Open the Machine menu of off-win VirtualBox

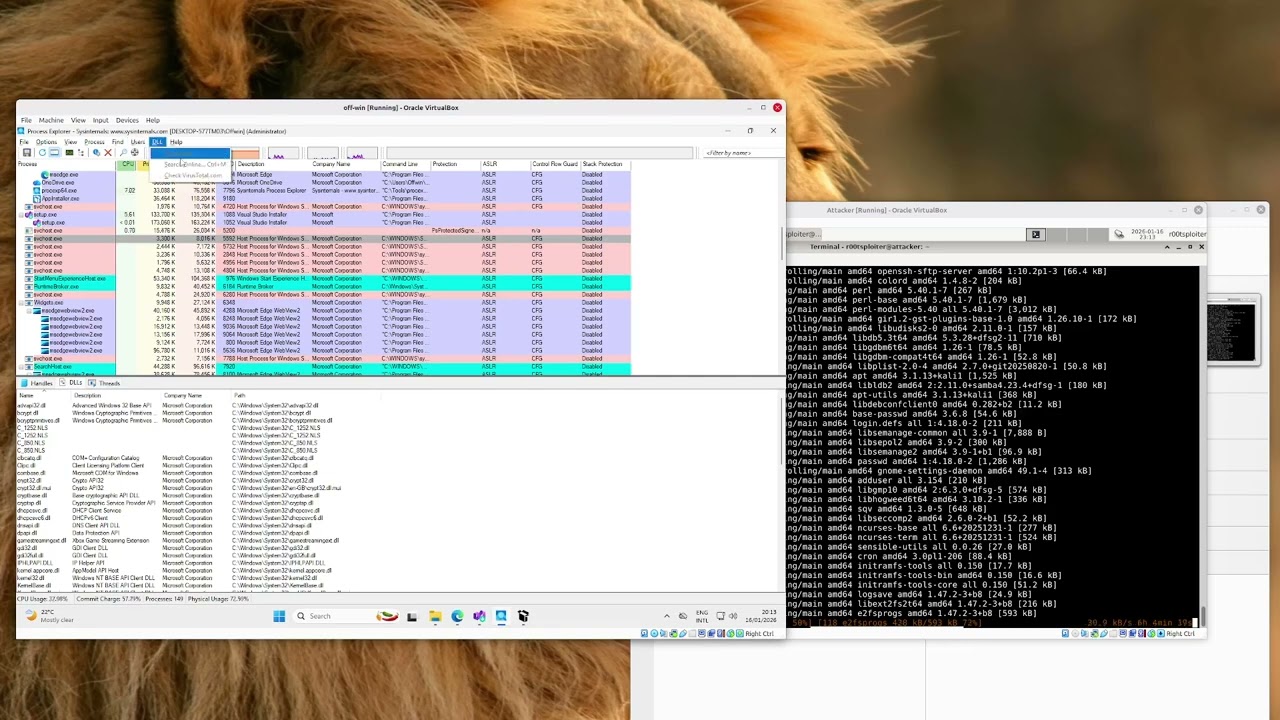(51, 120)
